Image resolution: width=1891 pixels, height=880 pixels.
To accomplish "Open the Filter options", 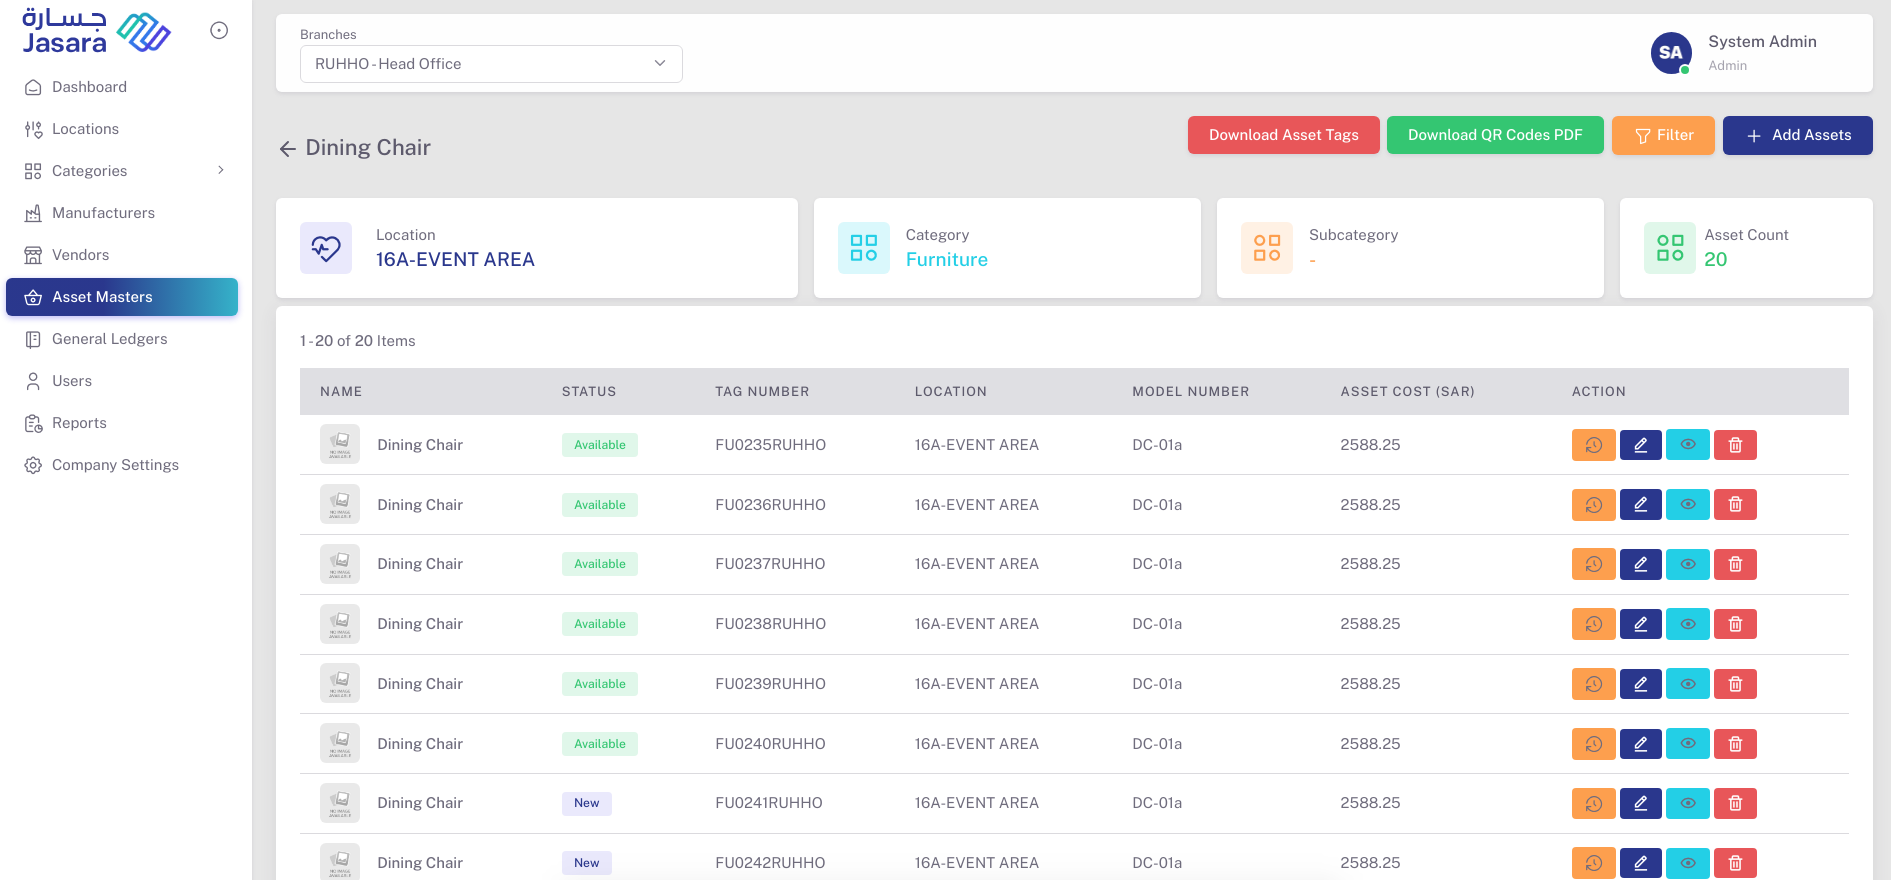I will [x=1663, y=135].
